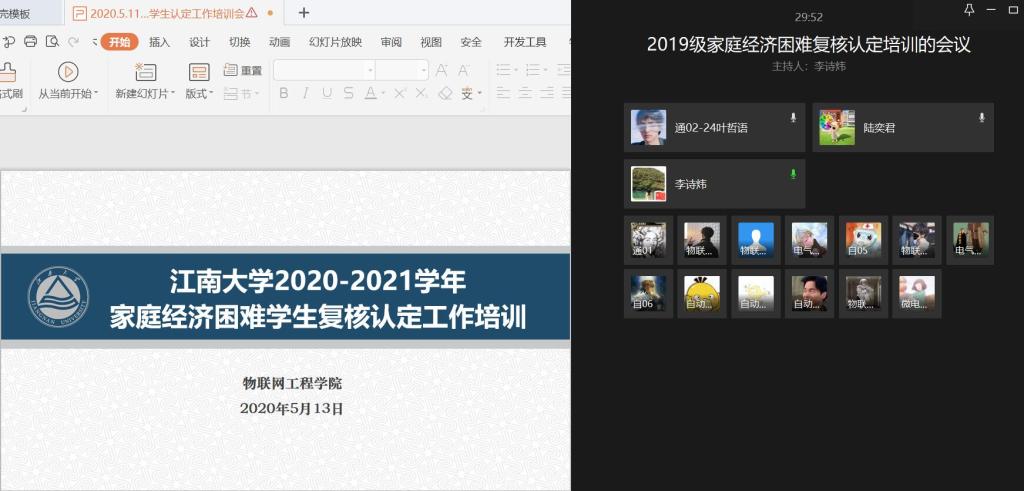
Task: Center align text in paragraph group
Action: (525, 93)
